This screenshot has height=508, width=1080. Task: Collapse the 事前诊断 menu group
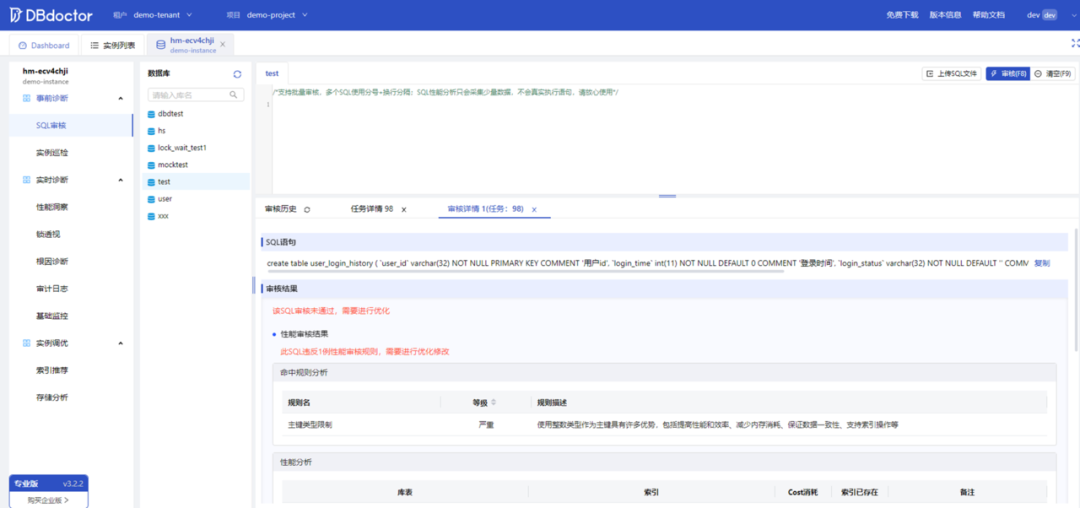pyautogui.click(x=121, y=98)
